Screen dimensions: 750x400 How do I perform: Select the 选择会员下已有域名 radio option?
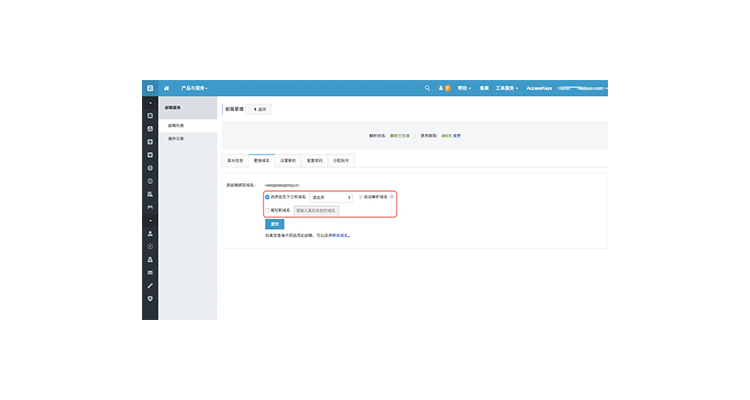click(x=267, y=197)
